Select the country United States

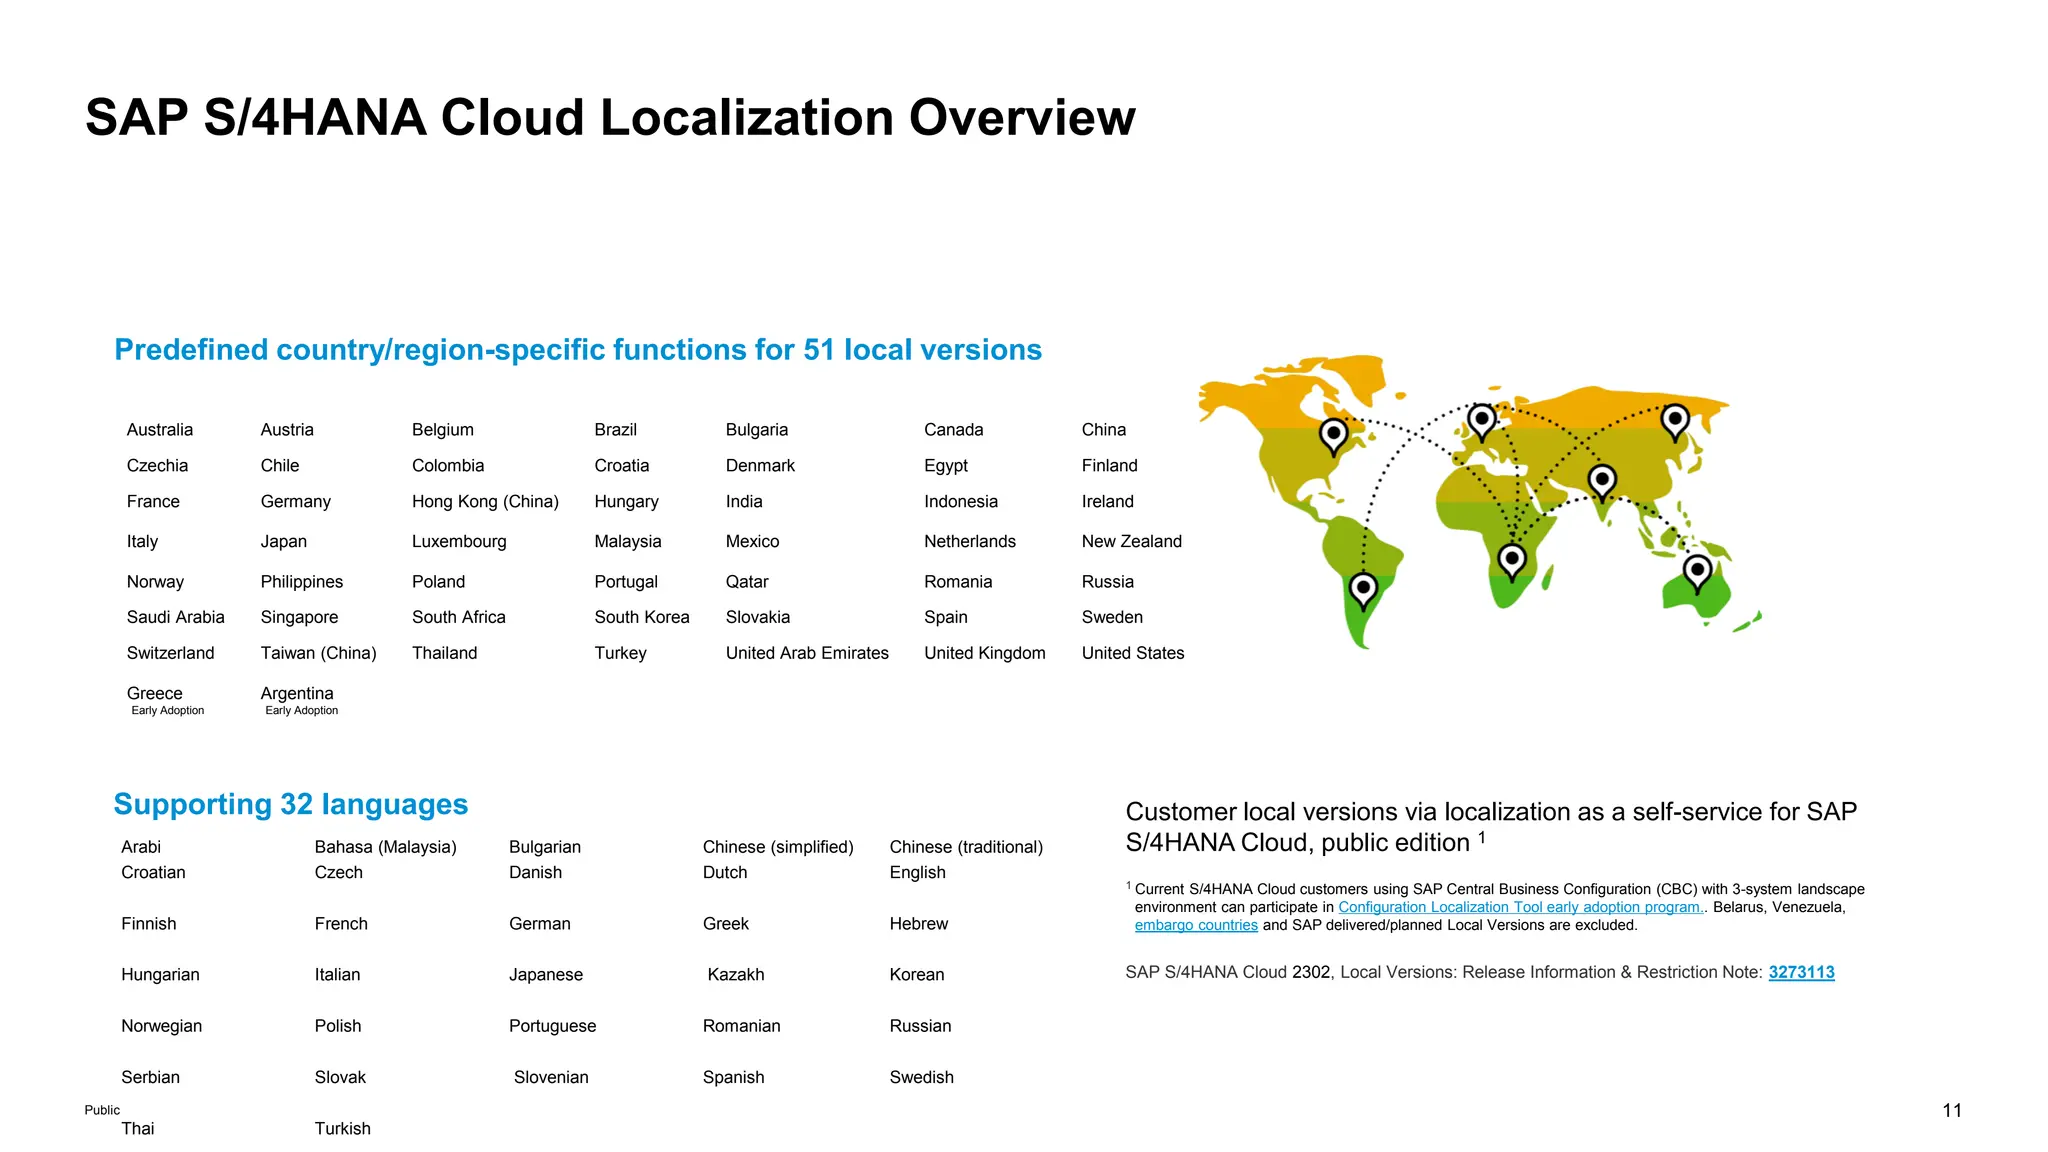tap(1132, 654)
